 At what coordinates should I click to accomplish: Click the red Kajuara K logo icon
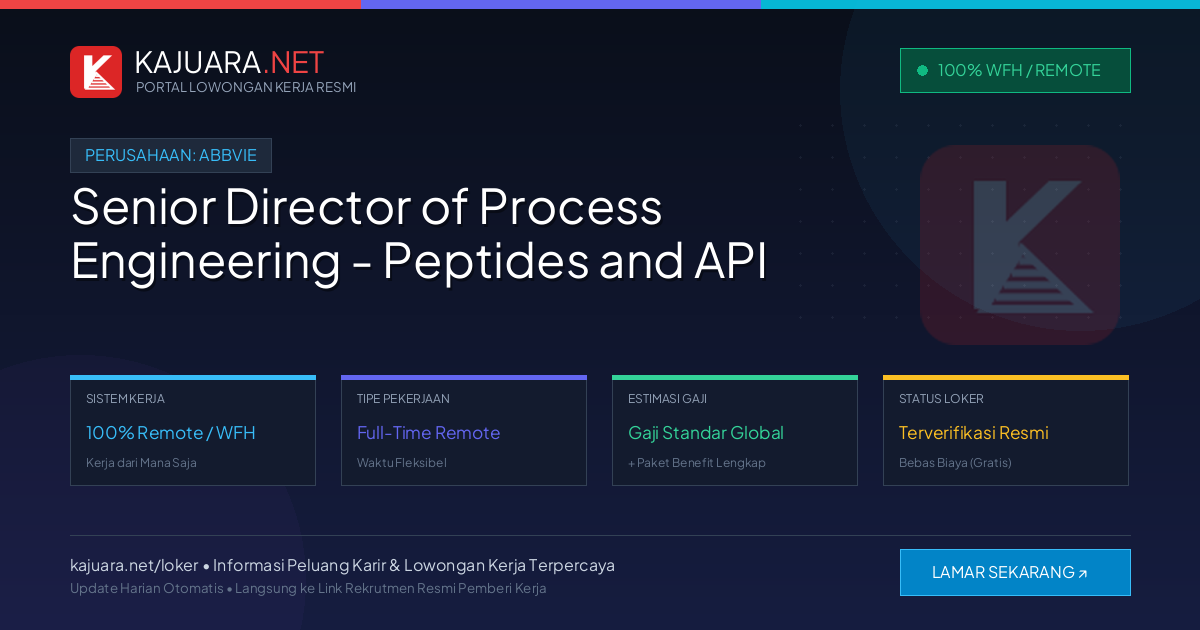click(96, 72)
